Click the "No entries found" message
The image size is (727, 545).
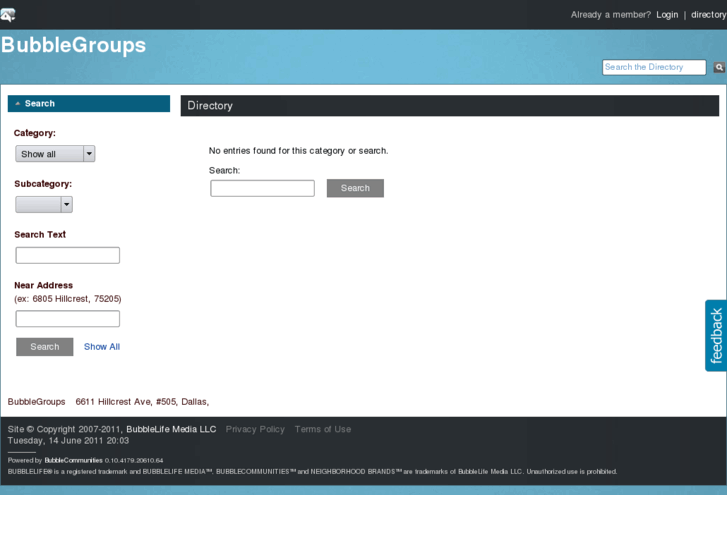299,151
